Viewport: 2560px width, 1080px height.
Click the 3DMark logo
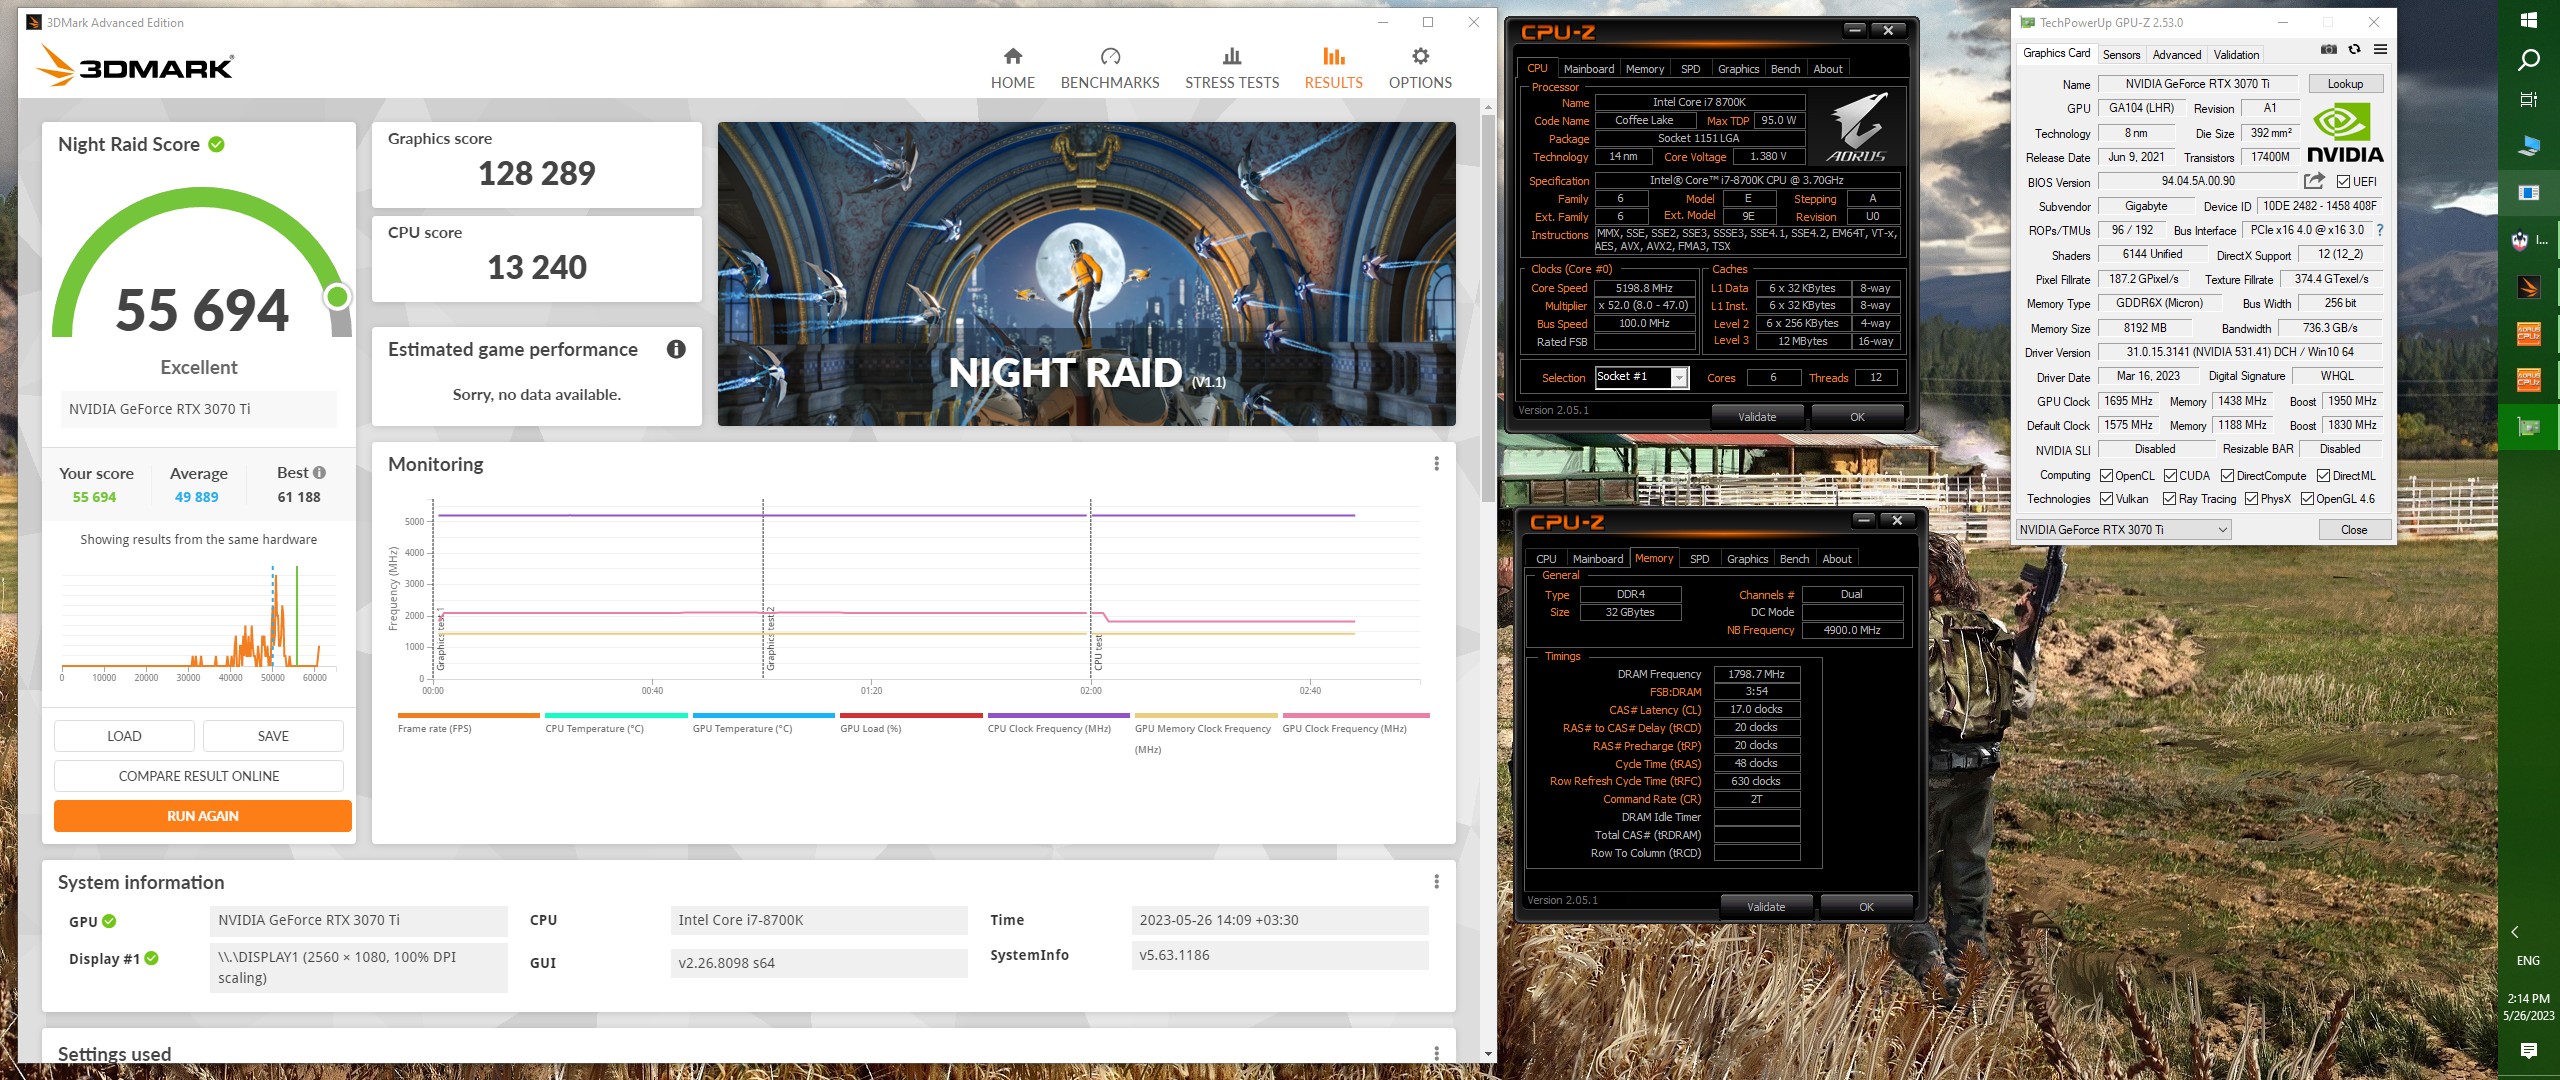[x=136, y=66]
